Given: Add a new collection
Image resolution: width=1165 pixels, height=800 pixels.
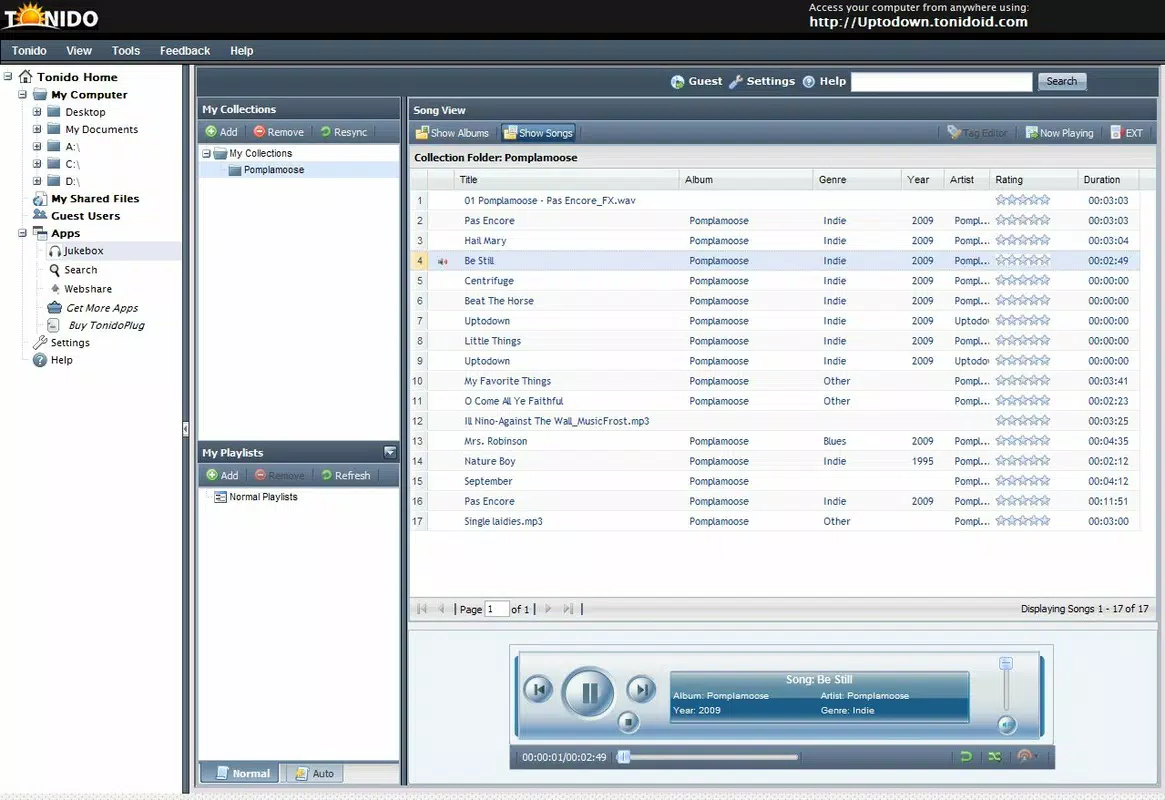Looking at the screenshot, I should (x=221, y=131).
